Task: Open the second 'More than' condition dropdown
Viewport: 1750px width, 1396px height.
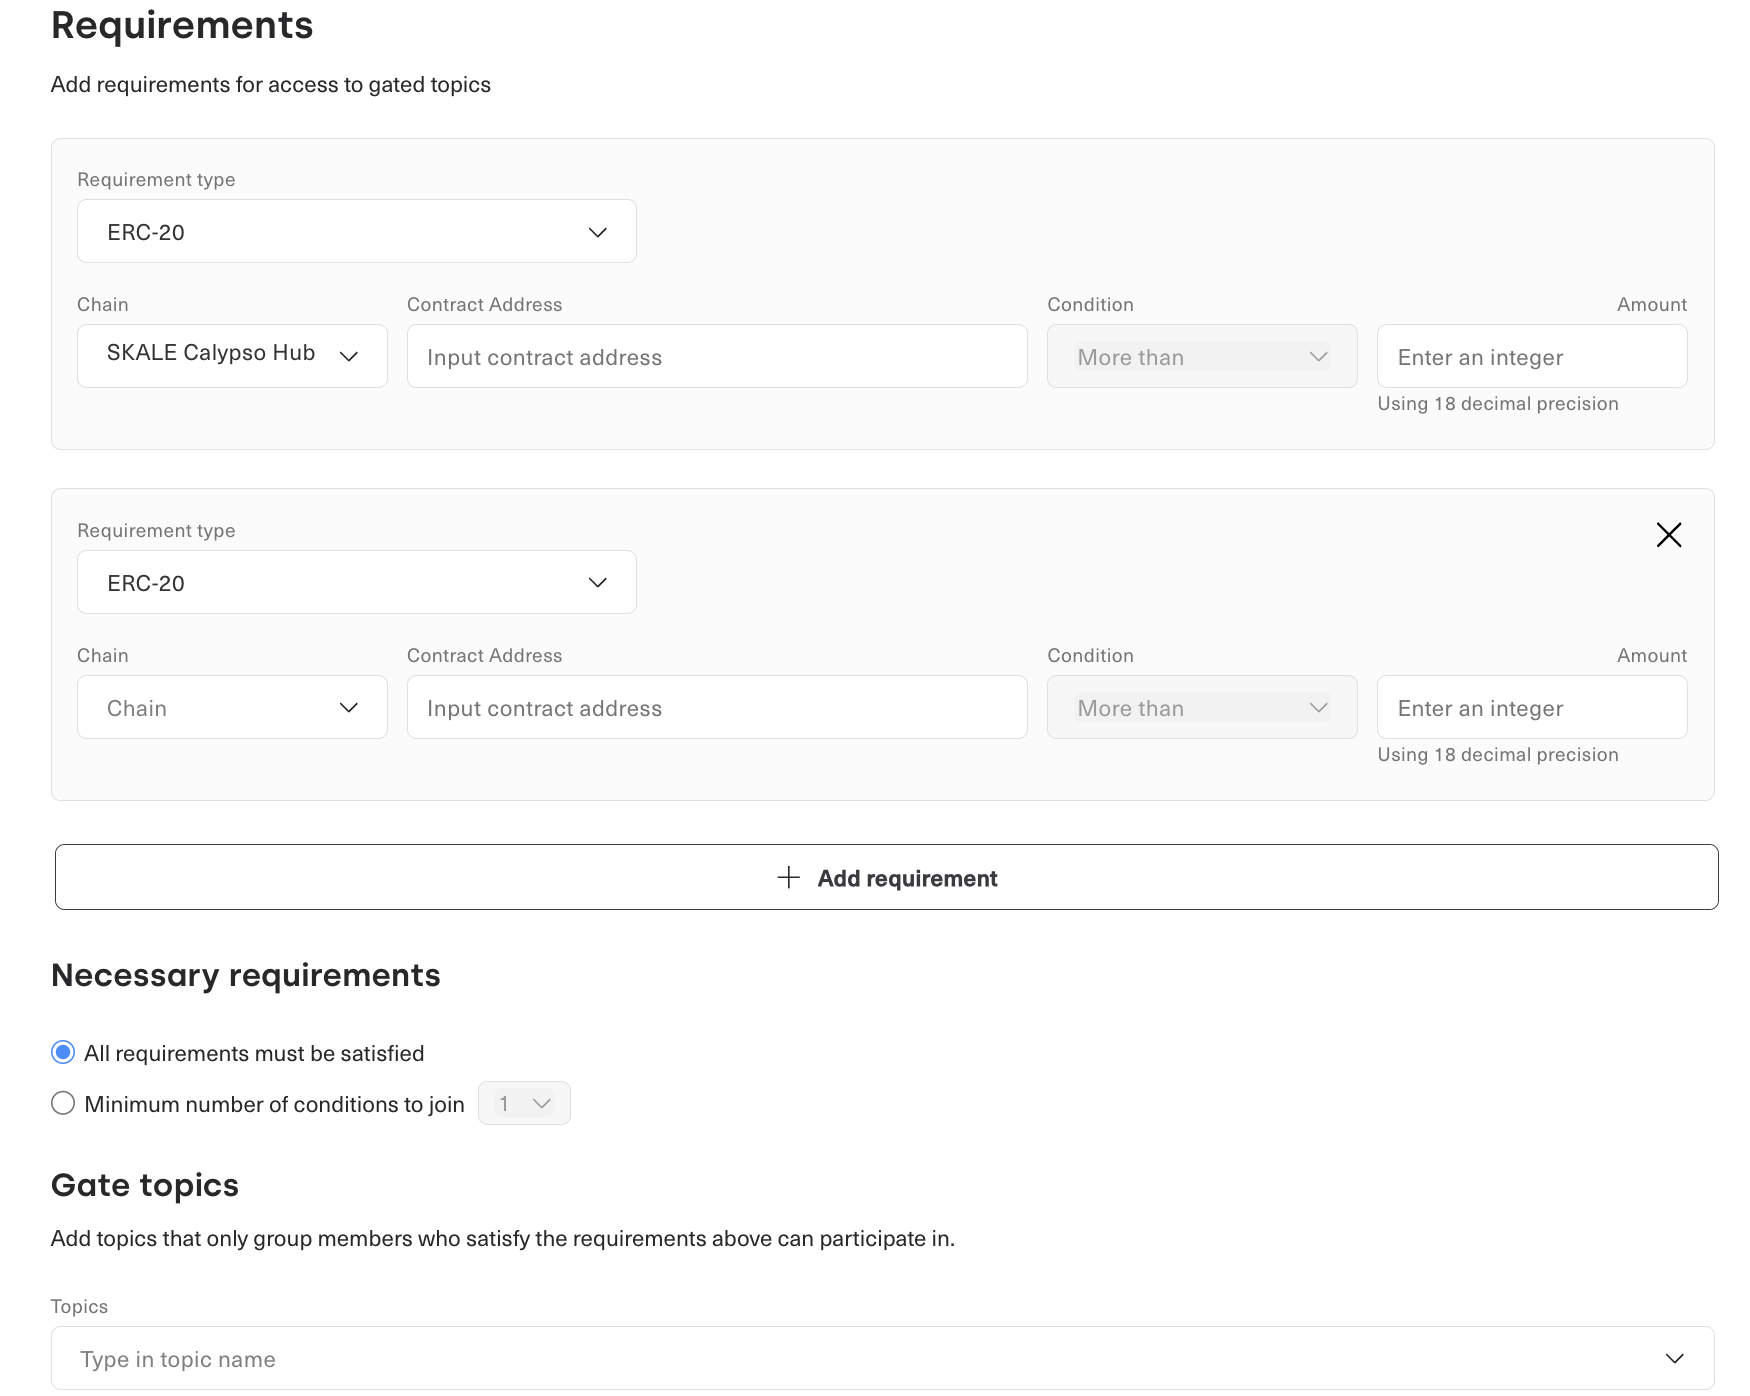Action: click(1201, 708)
